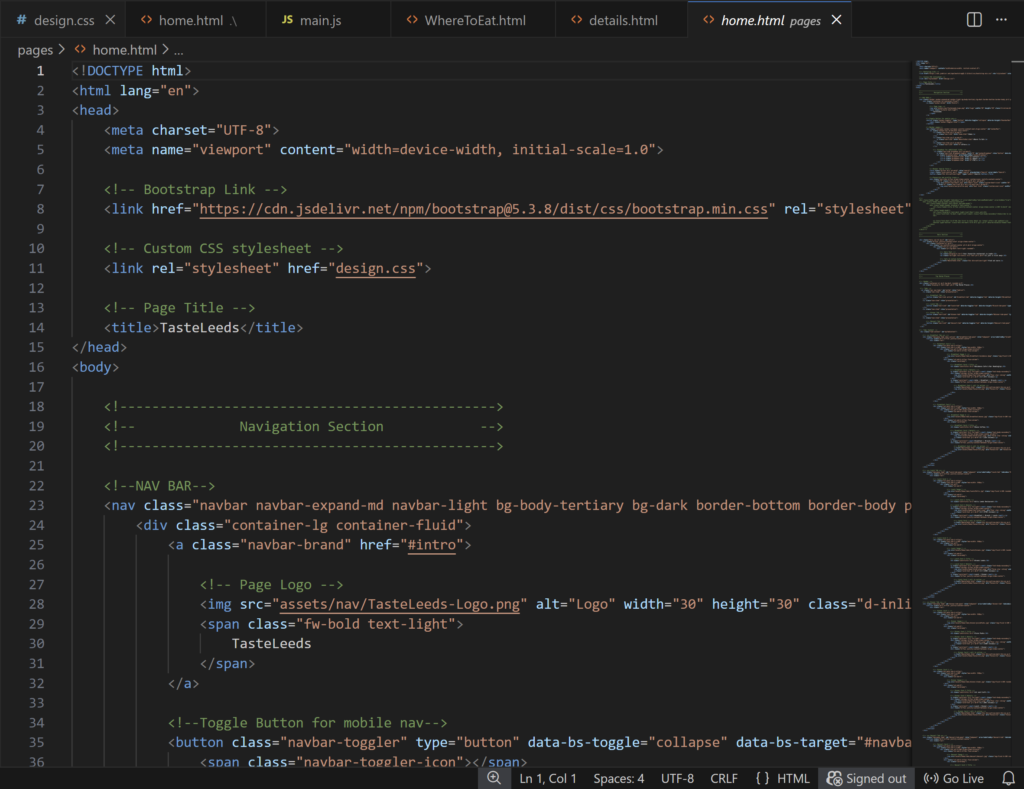Click the zoom magnifier icon in status bar
The height and width of the screenshot is (789, 1024).
tap(493, 778)
